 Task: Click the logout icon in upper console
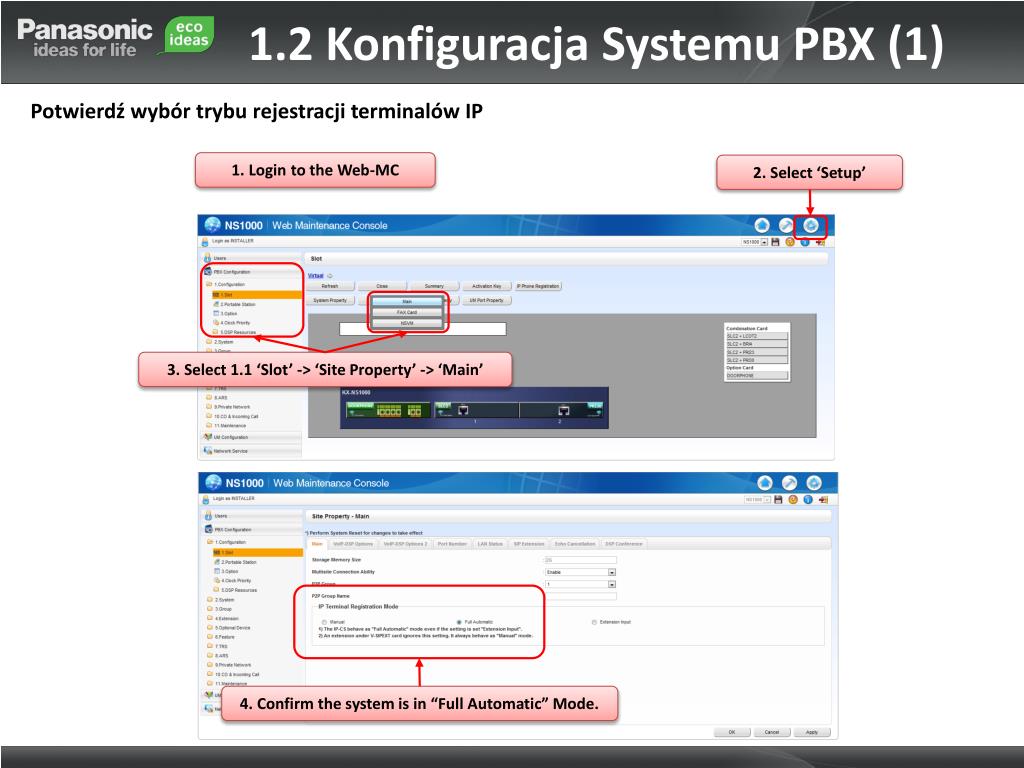[x=821, y=242]
